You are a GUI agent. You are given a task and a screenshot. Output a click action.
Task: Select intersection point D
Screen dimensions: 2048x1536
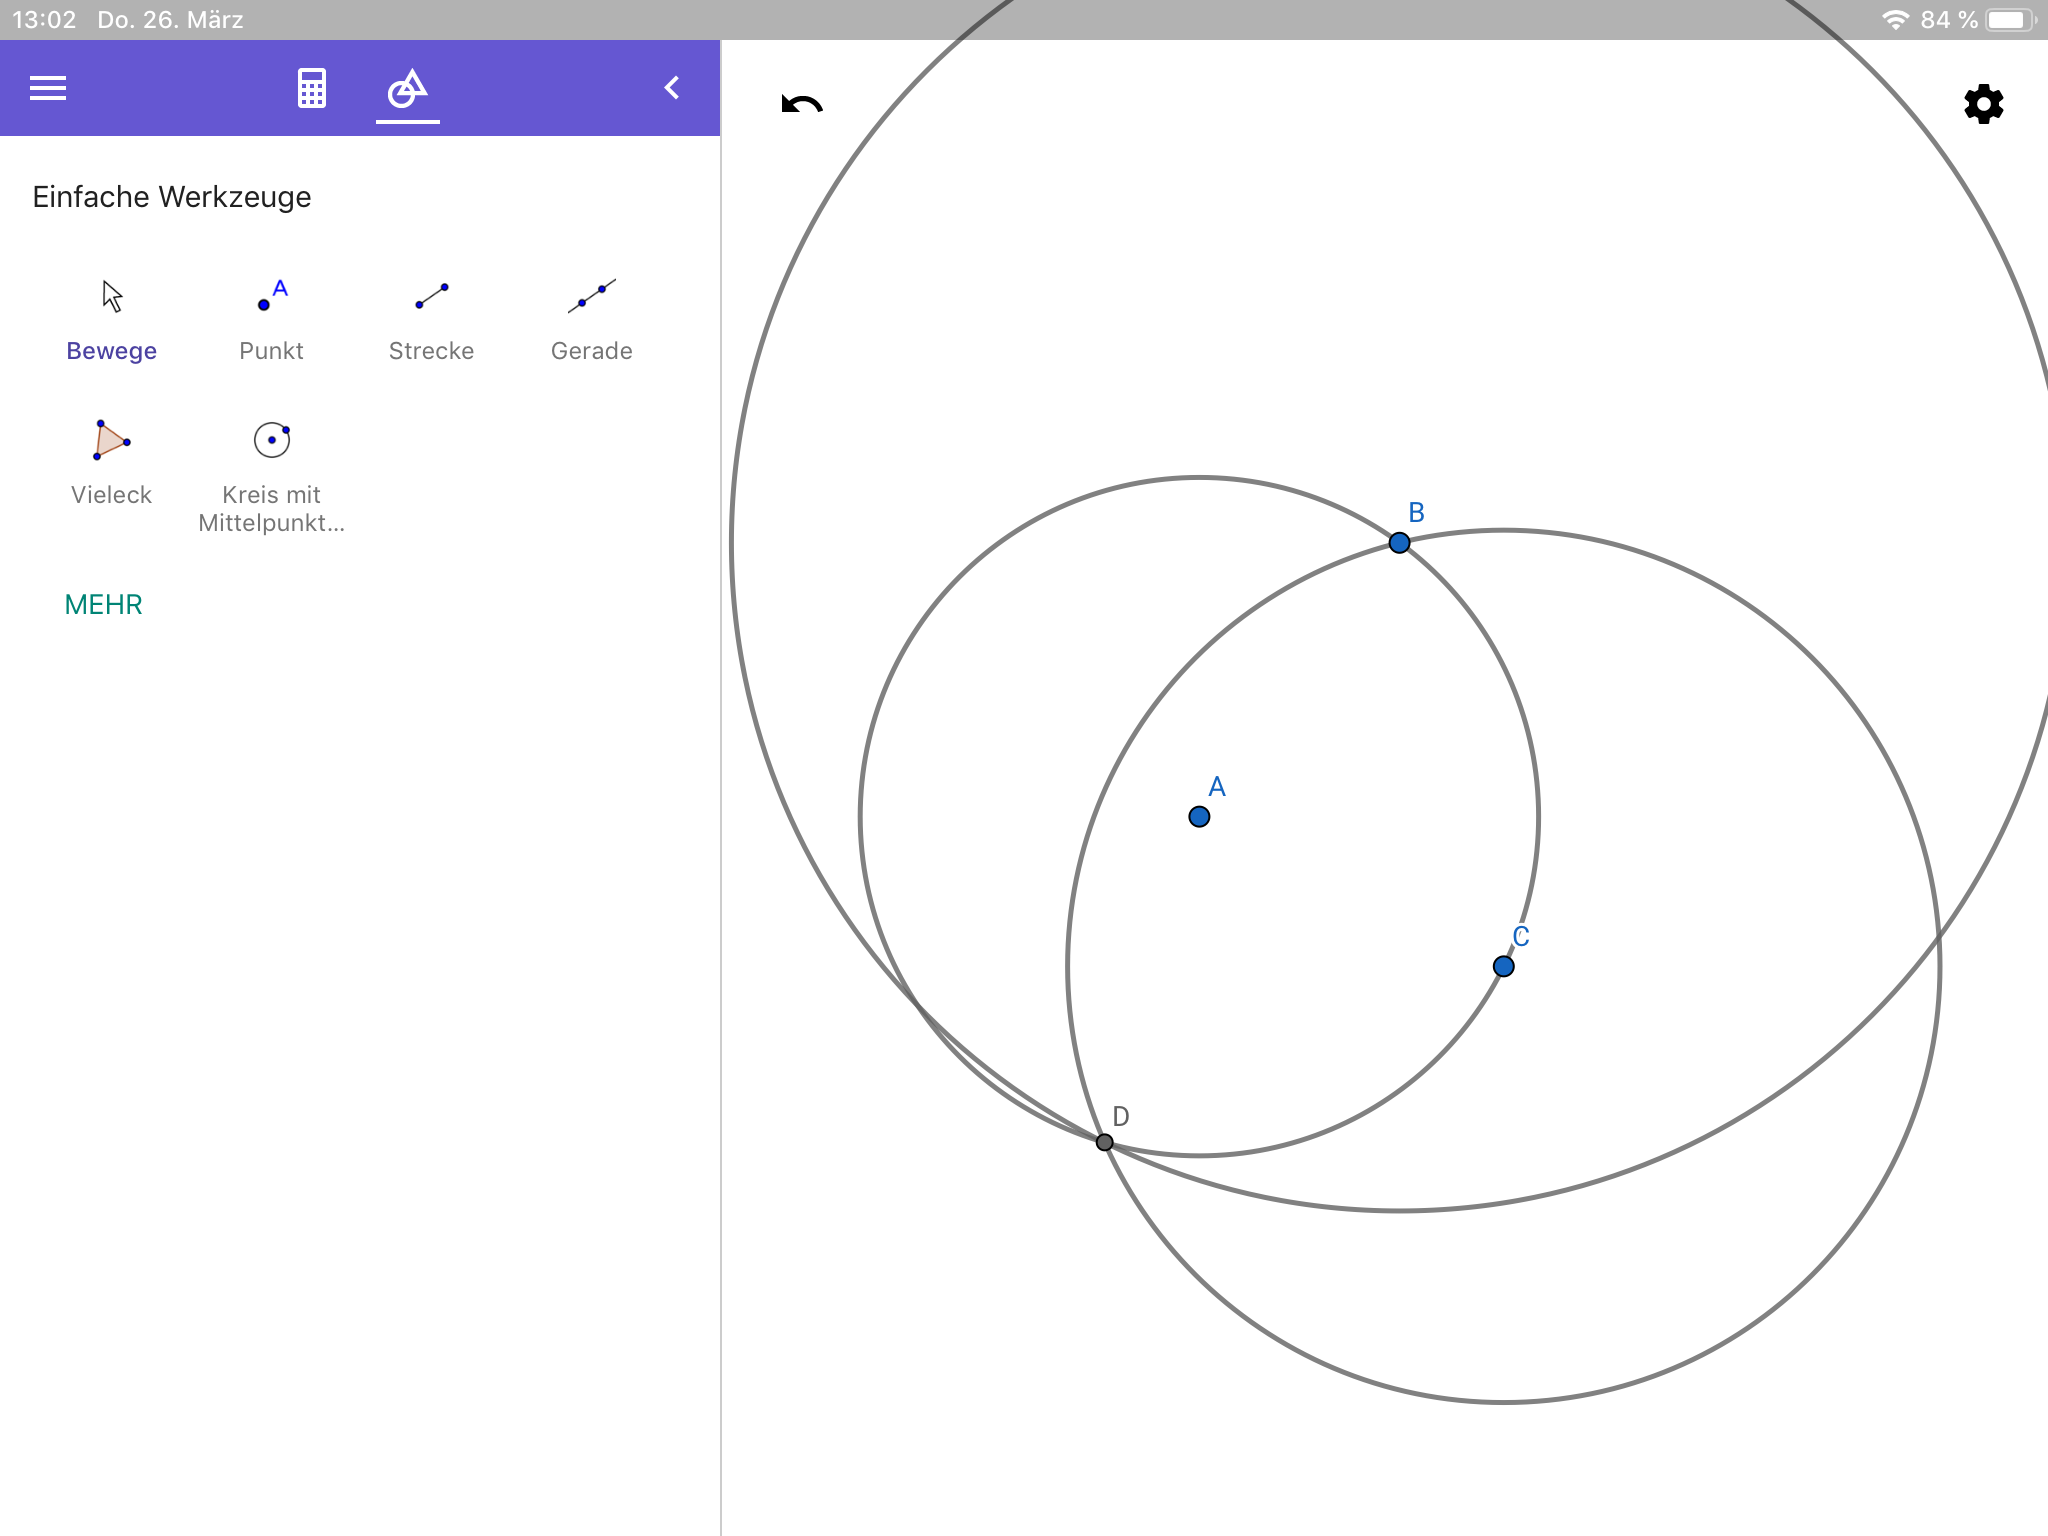[x=1104, y=1142]
